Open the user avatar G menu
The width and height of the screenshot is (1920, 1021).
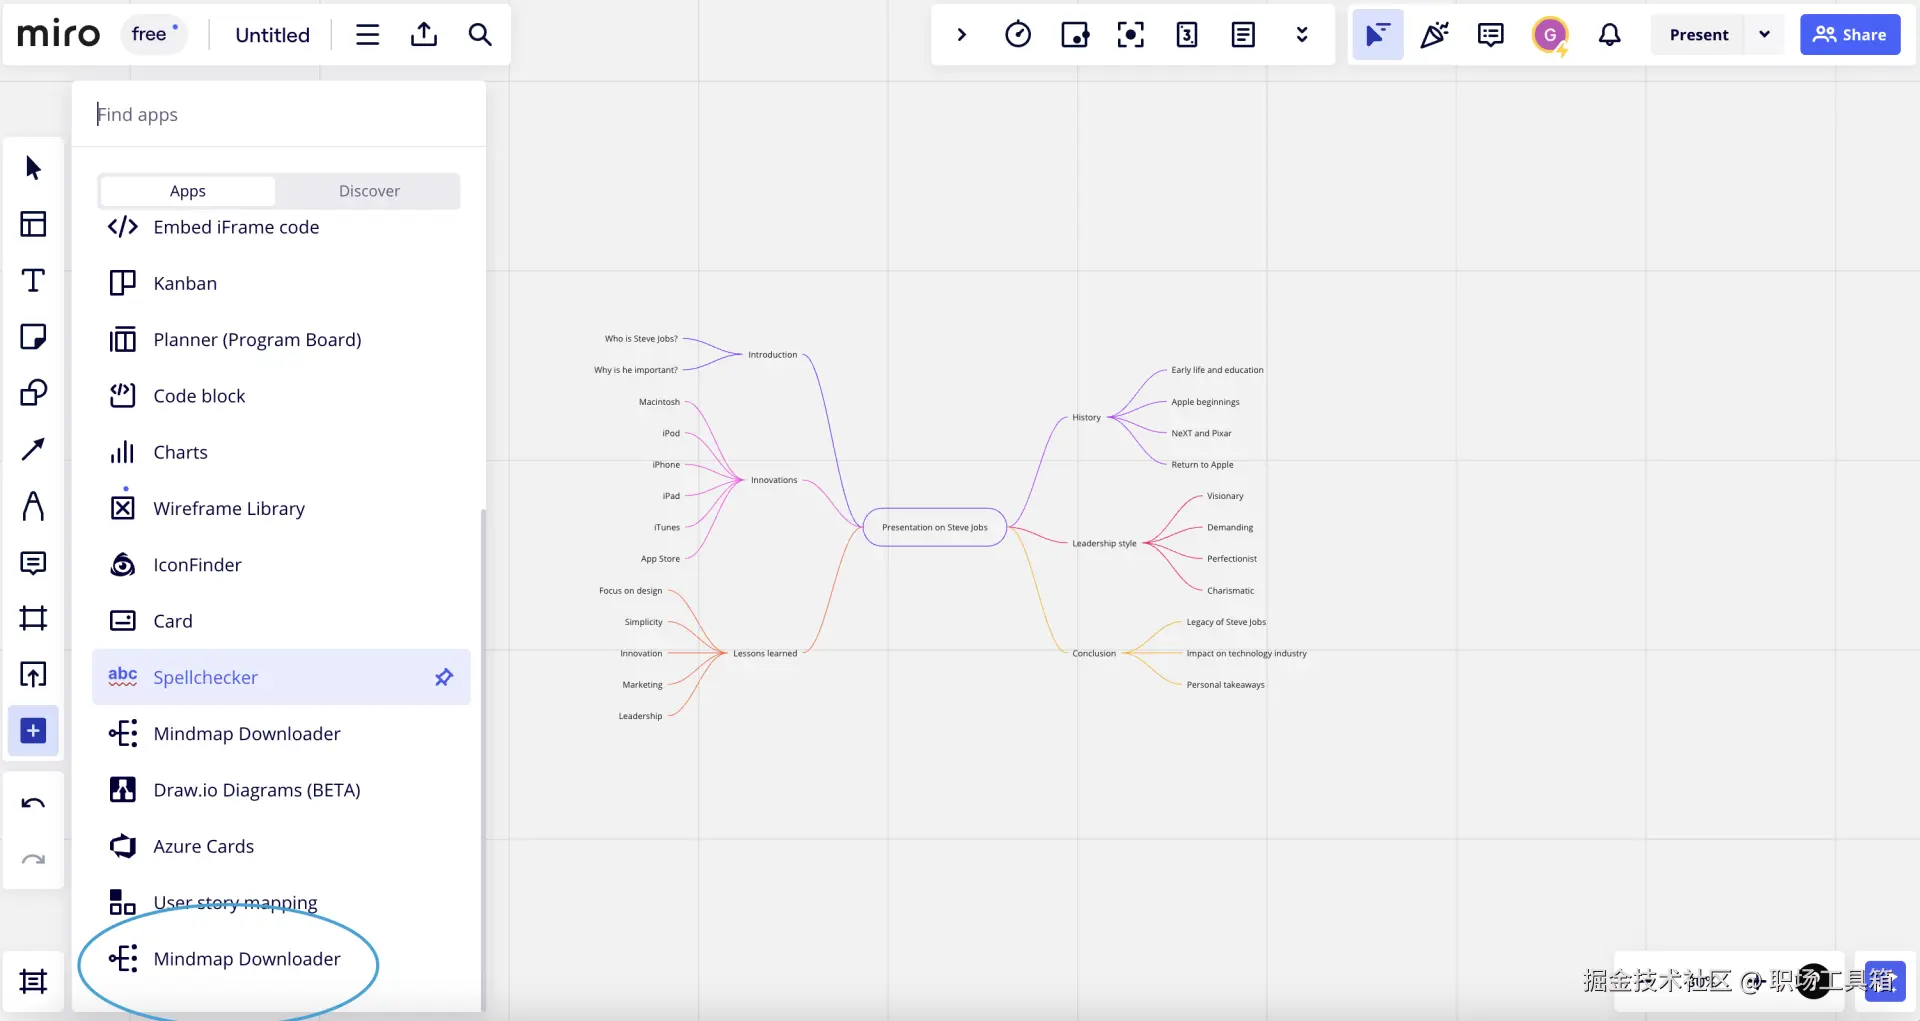tap(1550, 35)
